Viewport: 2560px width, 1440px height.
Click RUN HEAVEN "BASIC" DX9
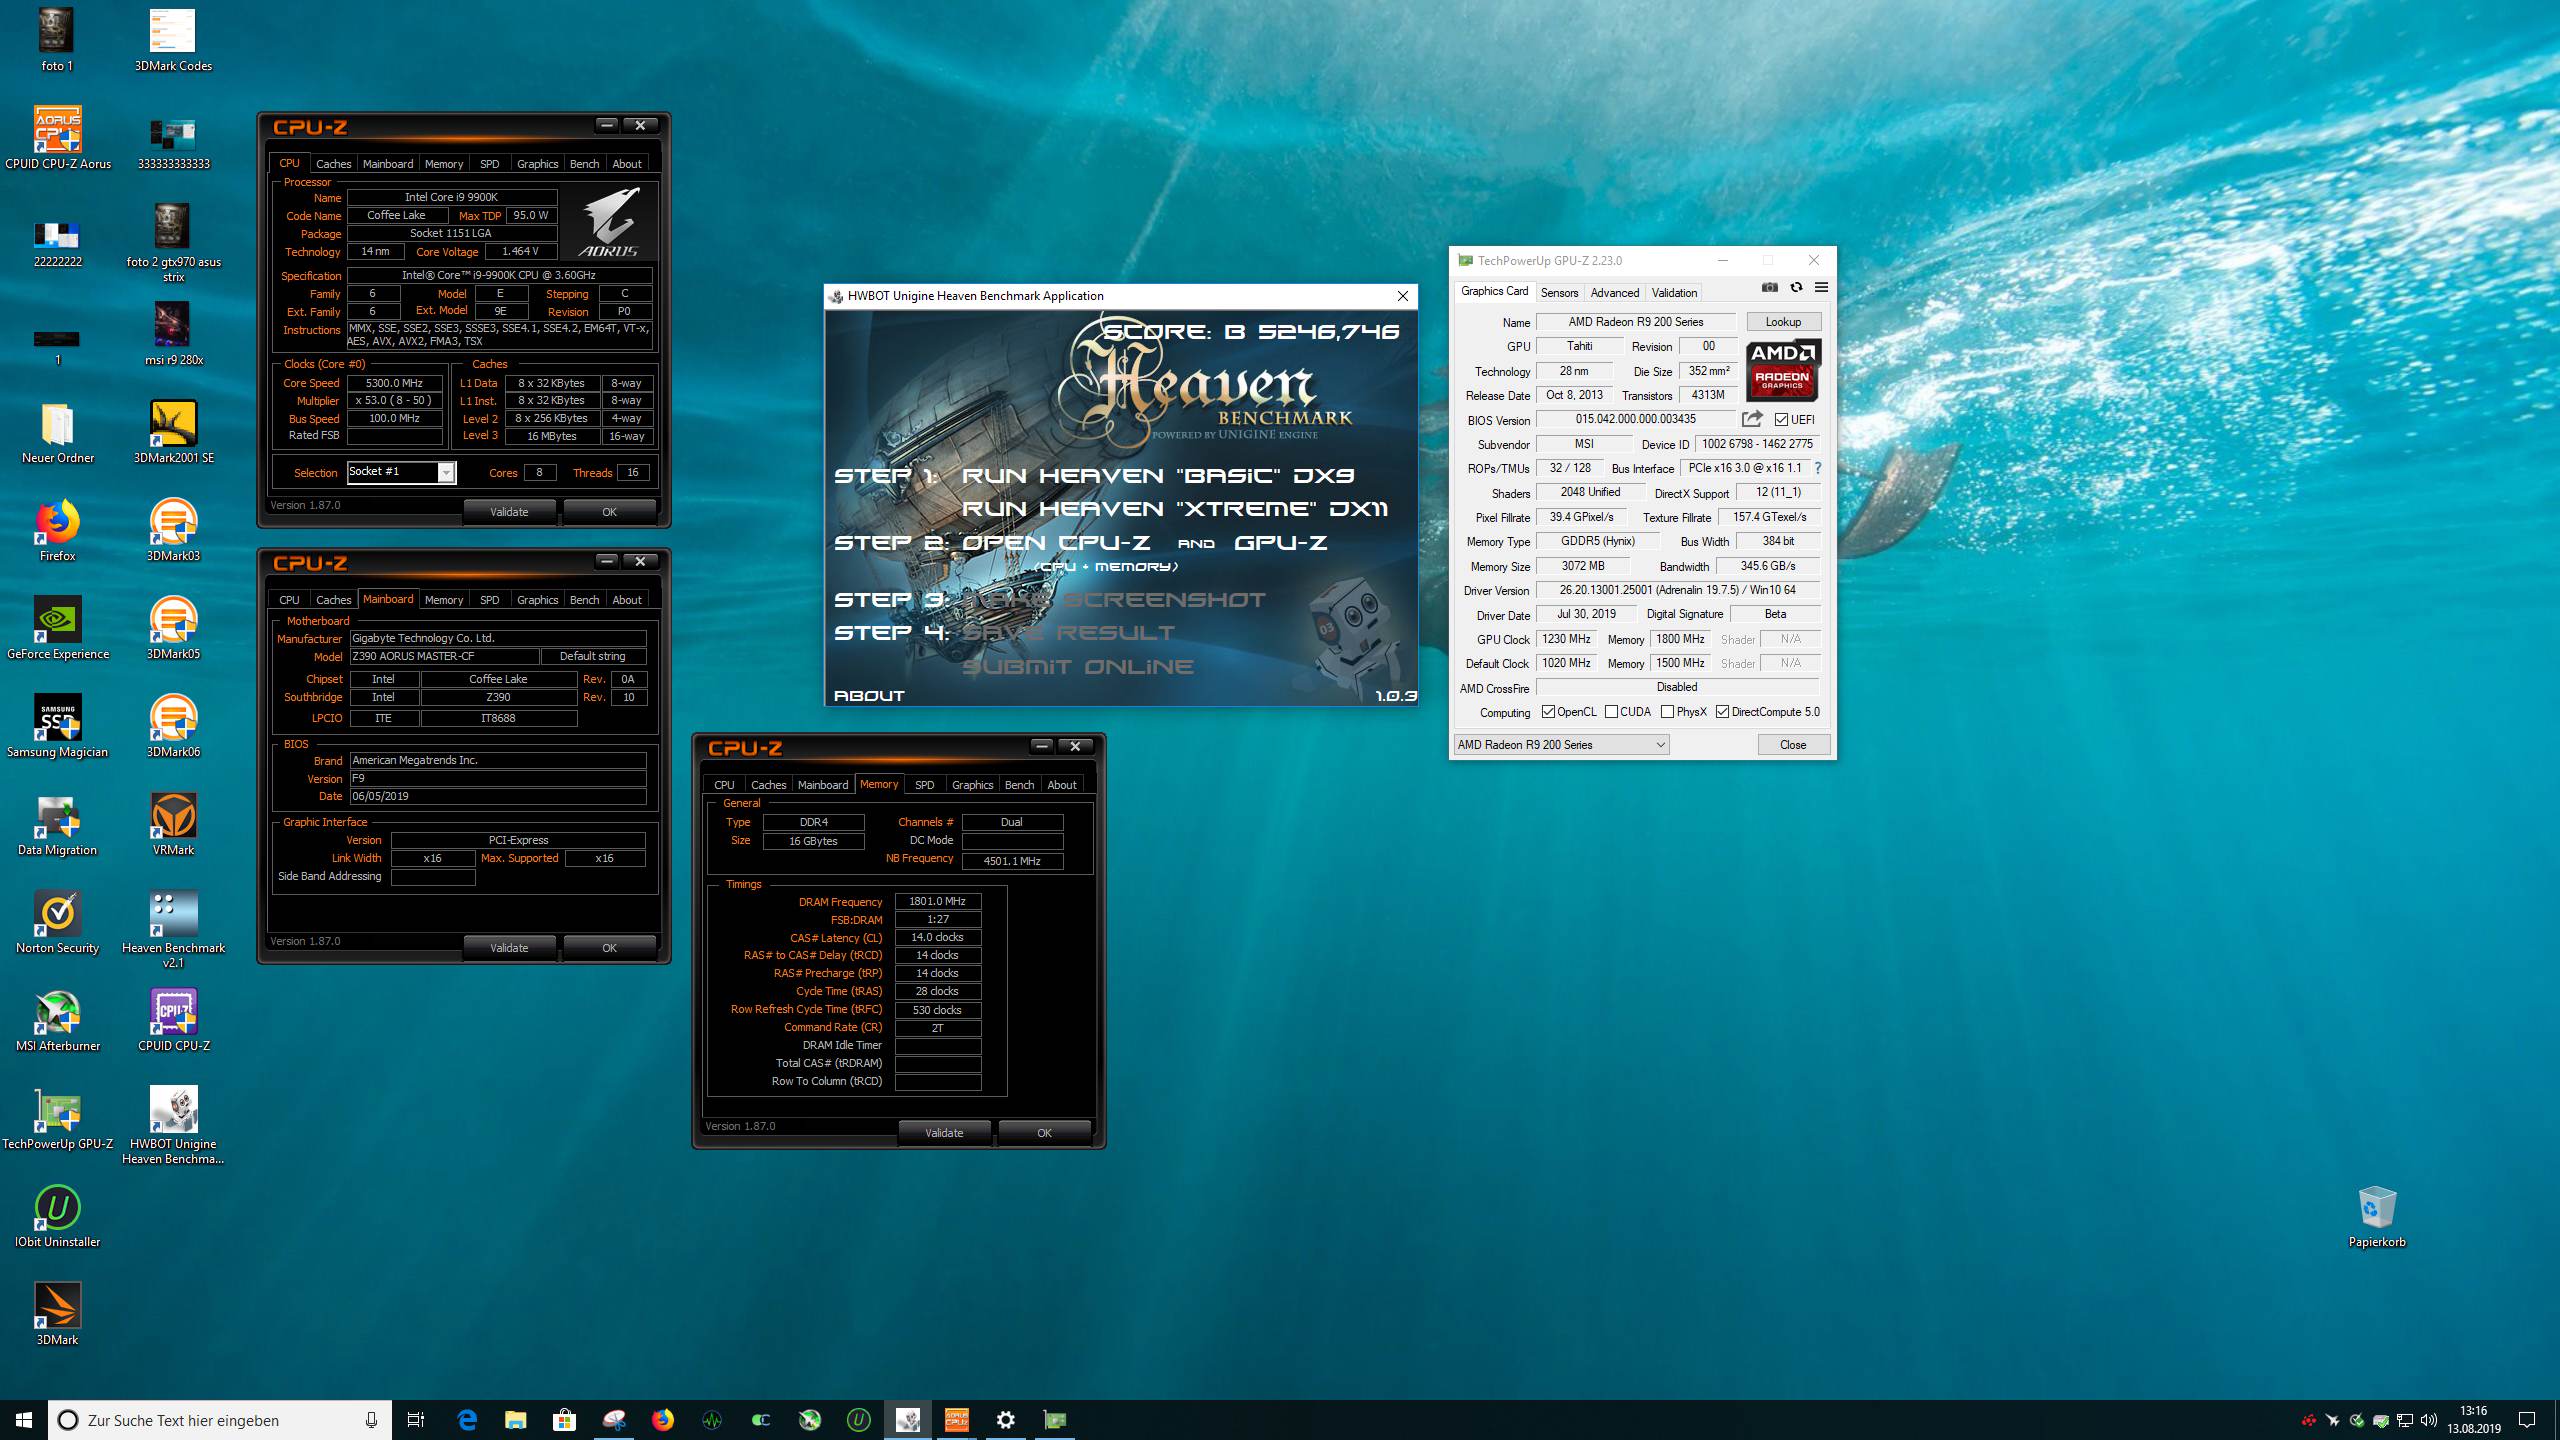tap(1158, 476)
